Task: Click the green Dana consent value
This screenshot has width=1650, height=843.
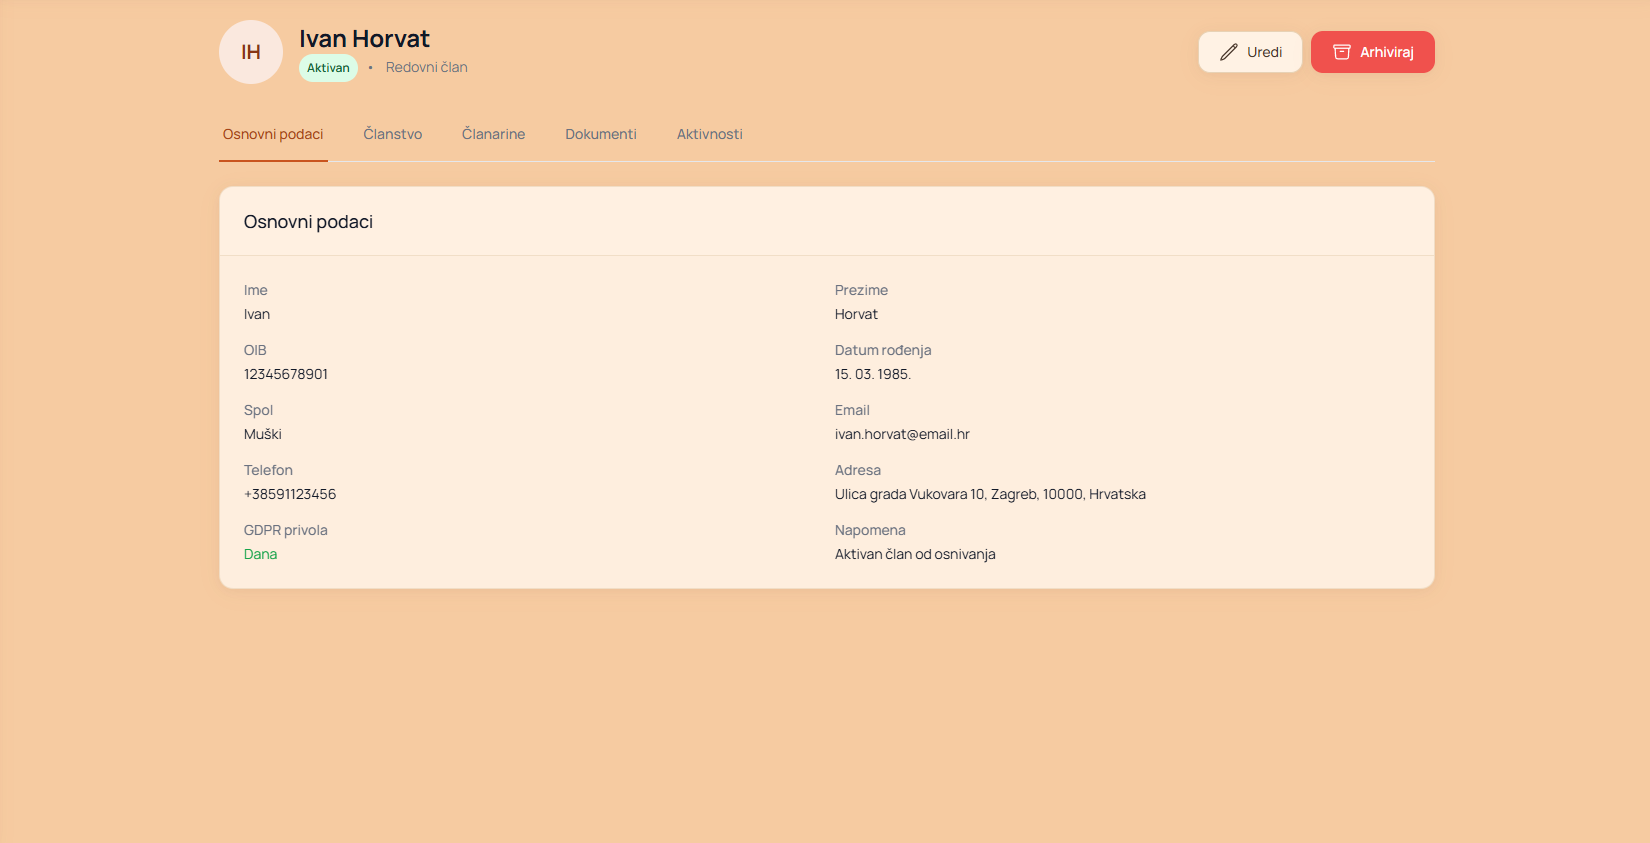Action: point(260,554)
